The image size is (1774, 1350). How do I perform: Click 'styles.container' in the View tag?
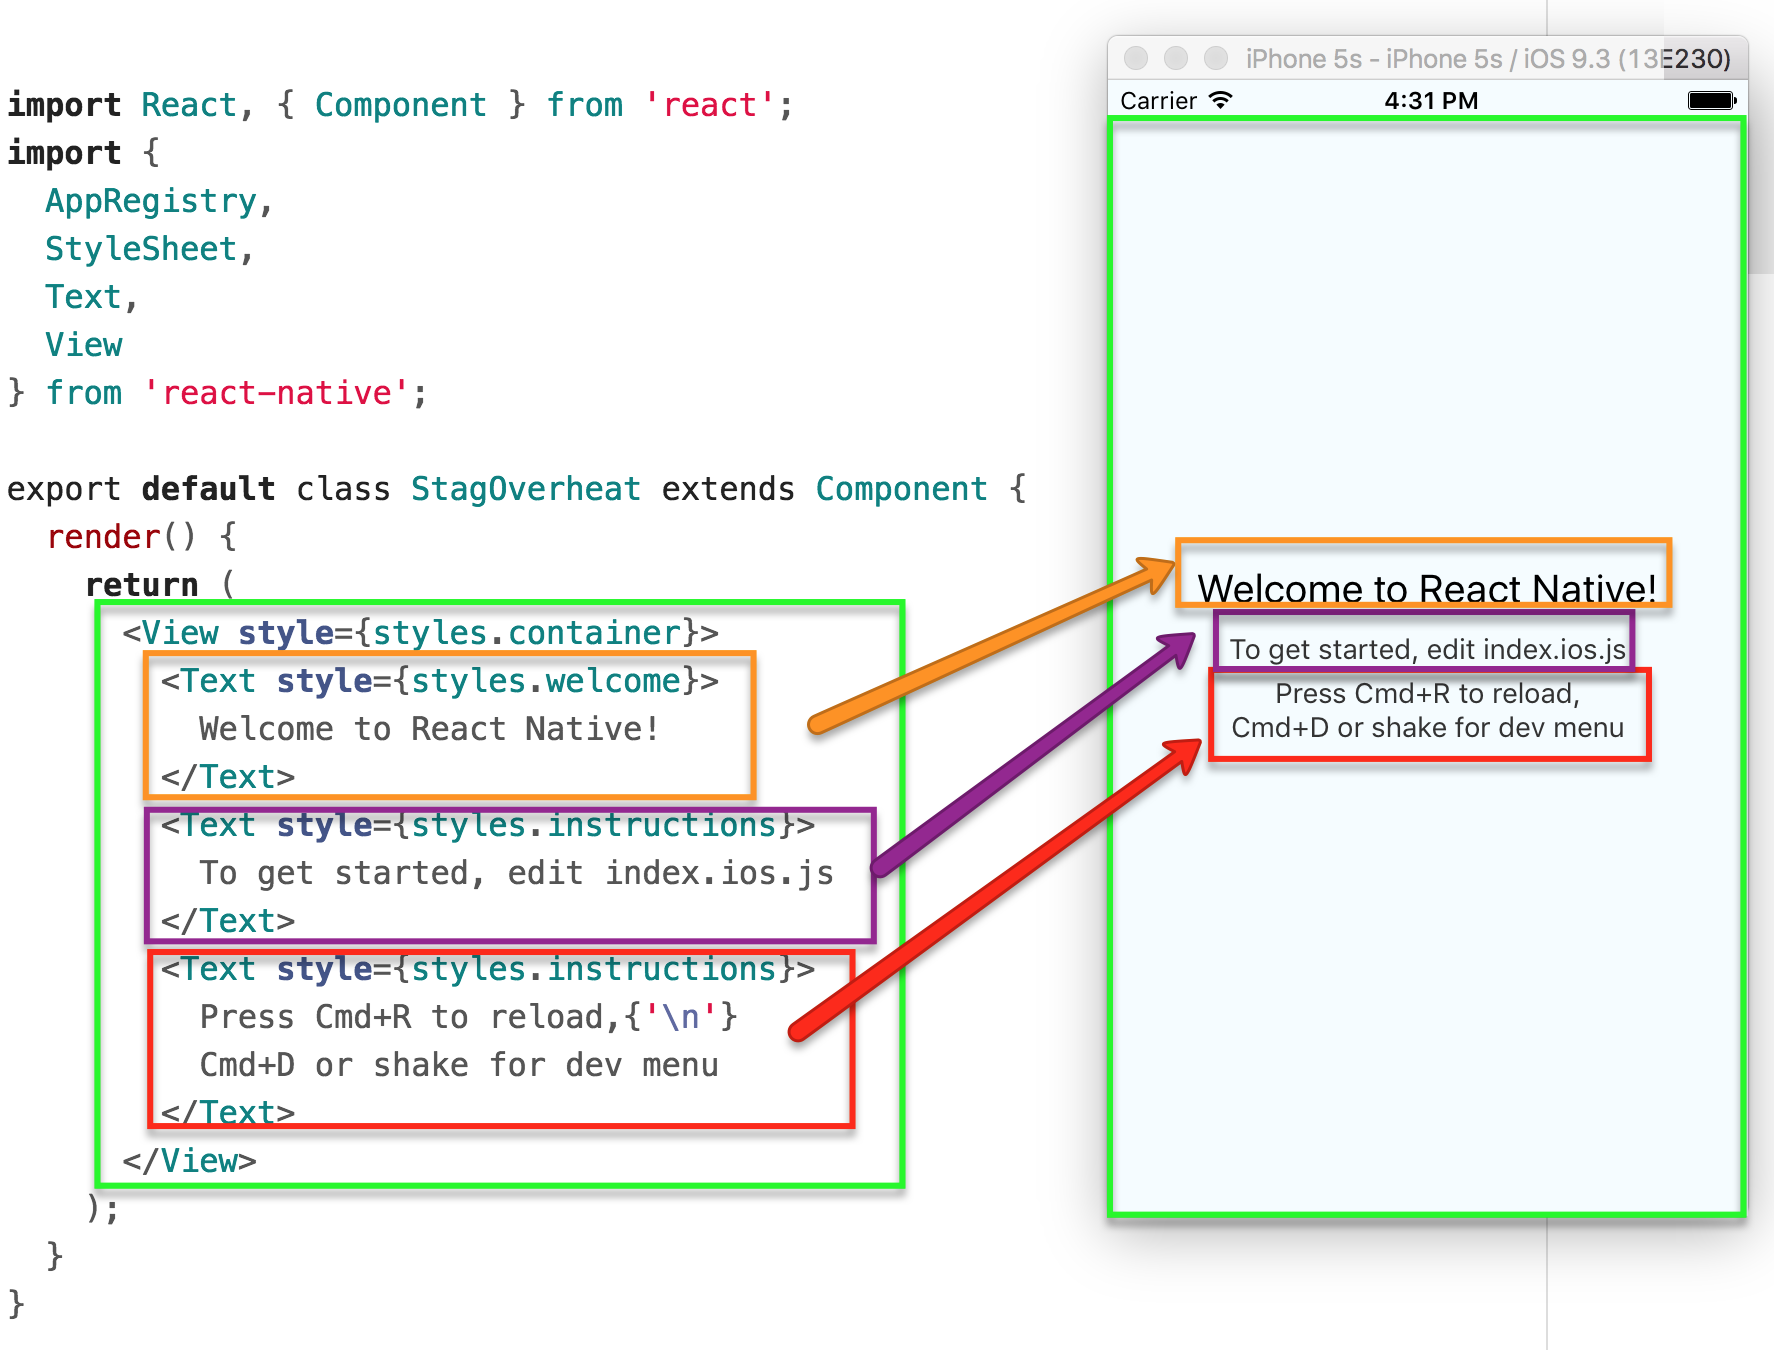click(x=526, y=633)
